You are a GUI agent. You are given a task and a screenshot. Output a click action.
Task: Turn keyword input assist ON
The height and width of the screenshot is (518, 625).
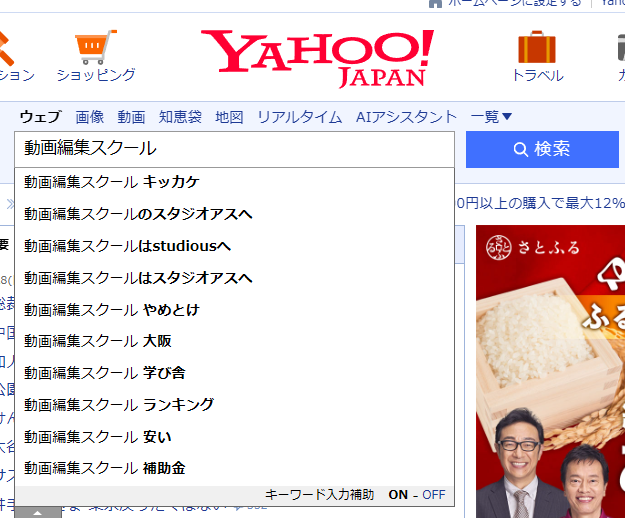pyautogui.click(x=398, y=494)
